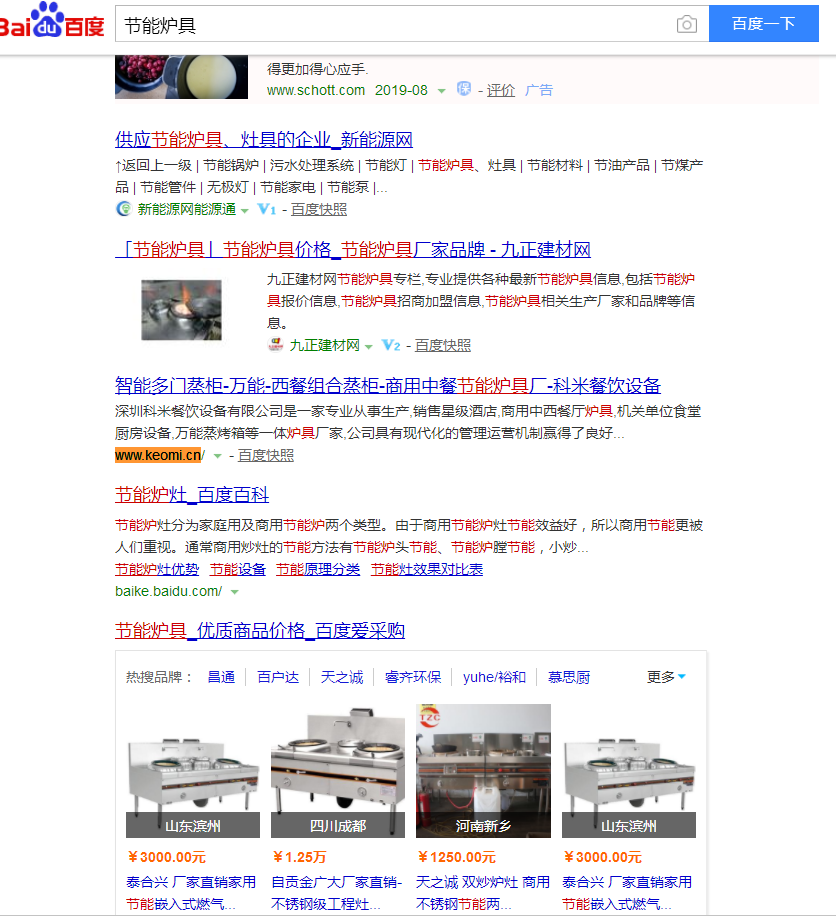The height and width of the screenshot is (917, 836).
Task: Expand dropdown arrow next to schott.com date
Action: tap(442, 91)
